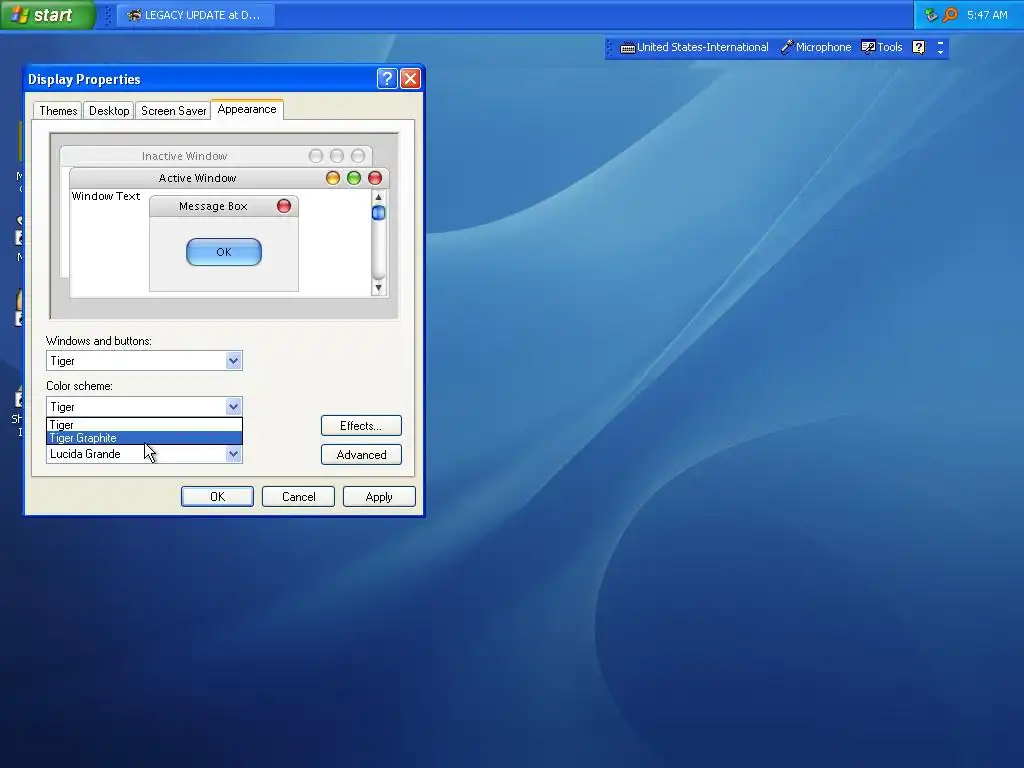Open the Desktop tab
The height and width of the screenshot is (768, 1024).
coord(109,111)
